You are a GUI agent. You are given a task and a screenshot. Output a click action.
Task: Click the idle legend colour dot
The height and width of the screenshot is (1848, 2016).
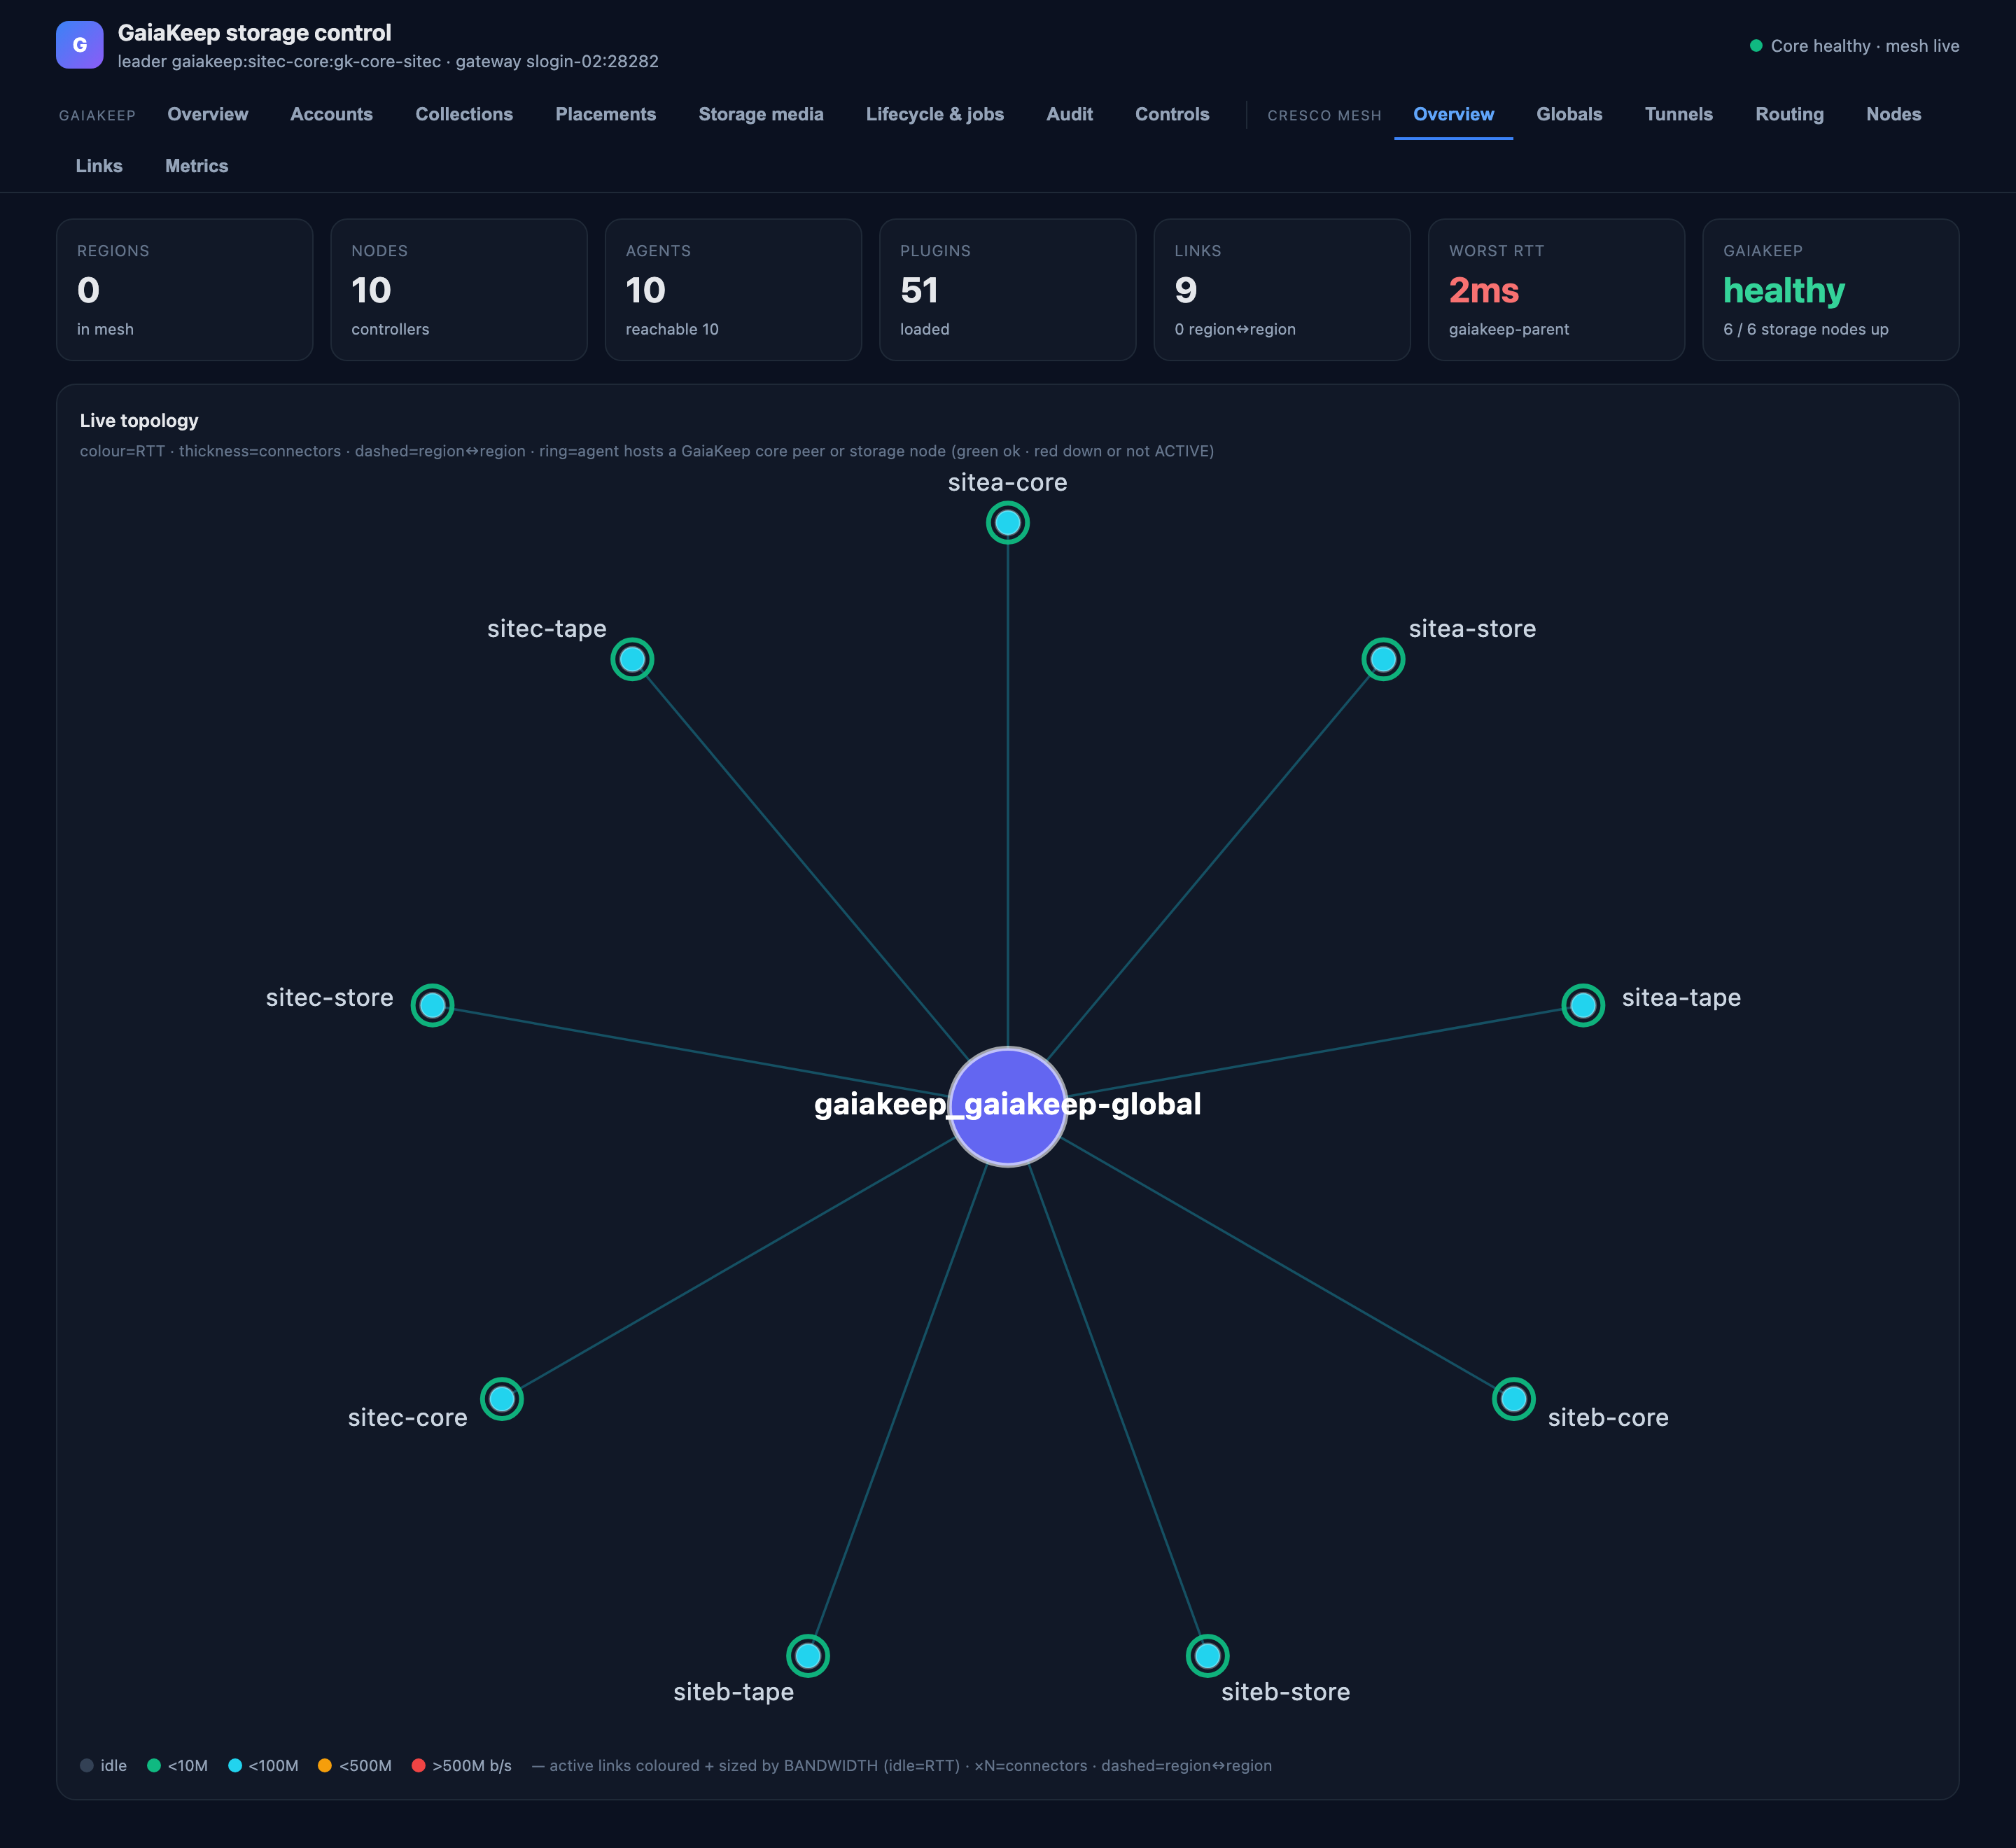[x=87, y=1765]
